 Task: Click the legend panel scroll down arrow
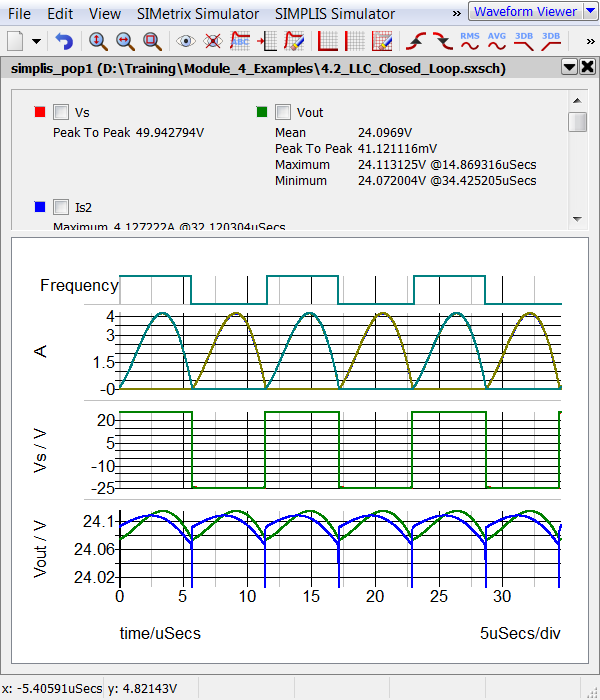(x=577, y=218)
